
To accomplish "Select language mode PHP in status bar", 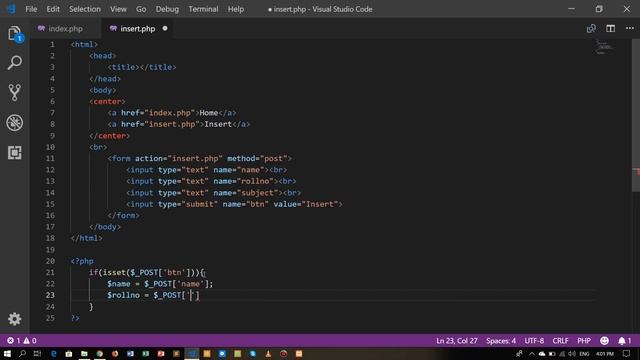I will coord(584,340).
